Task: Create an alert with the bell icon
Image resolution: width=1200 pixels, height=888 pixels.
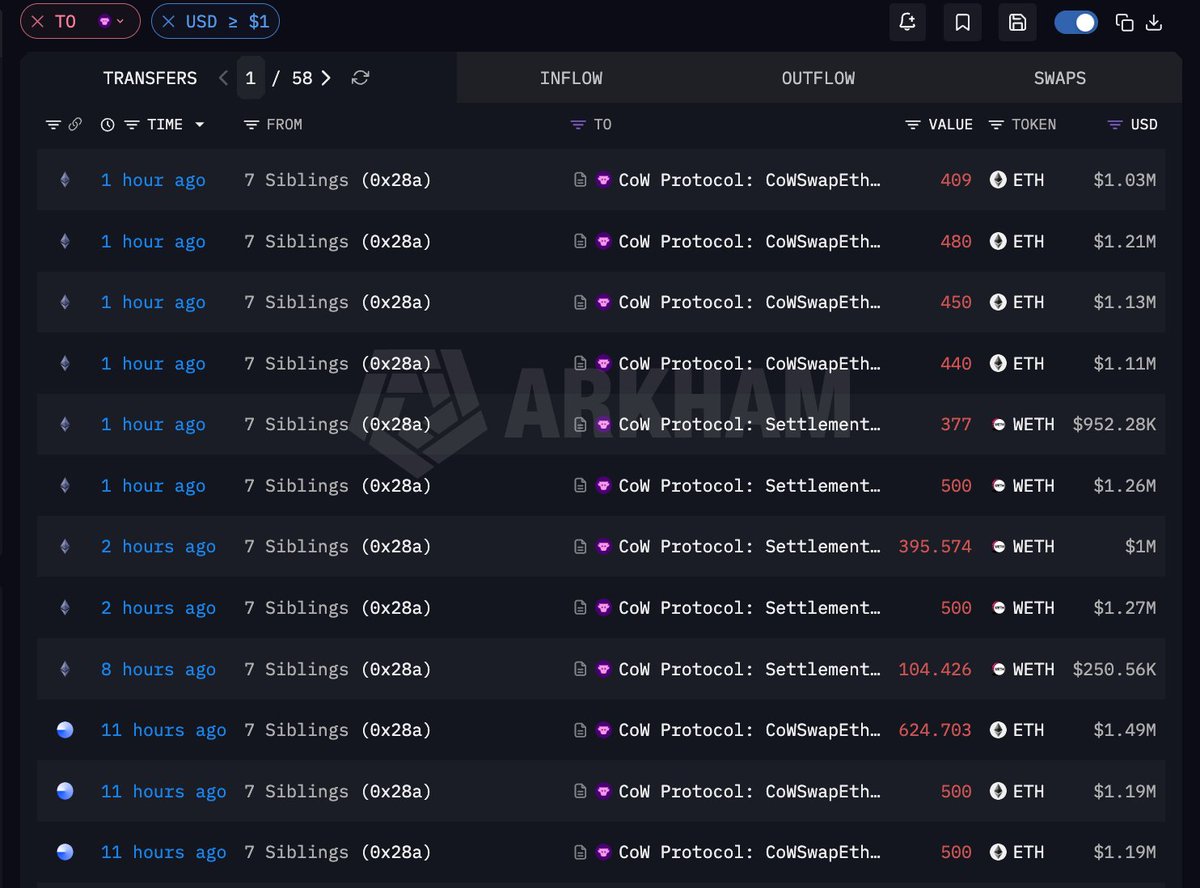Action: pos(908,22)
